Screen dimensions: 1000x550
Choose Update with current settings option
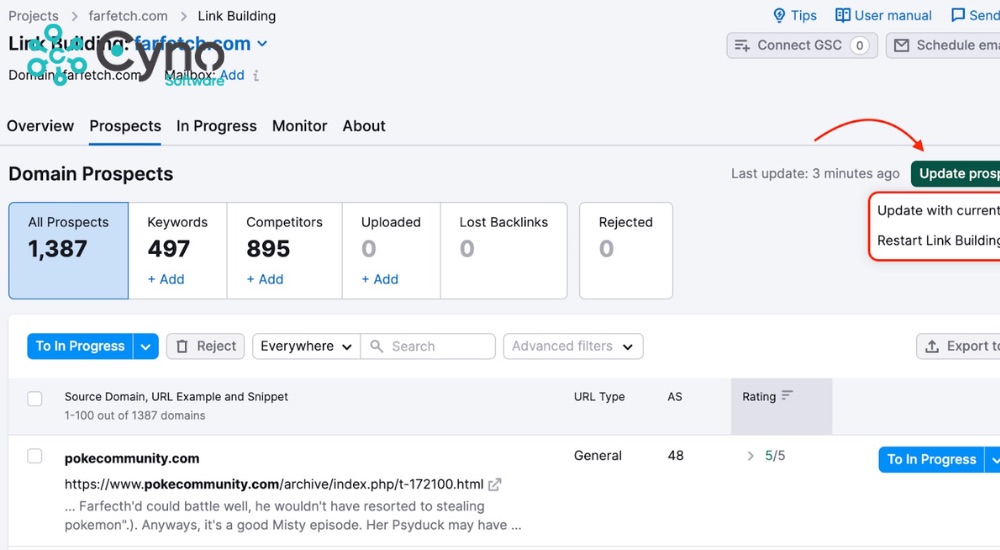point(938,211)
